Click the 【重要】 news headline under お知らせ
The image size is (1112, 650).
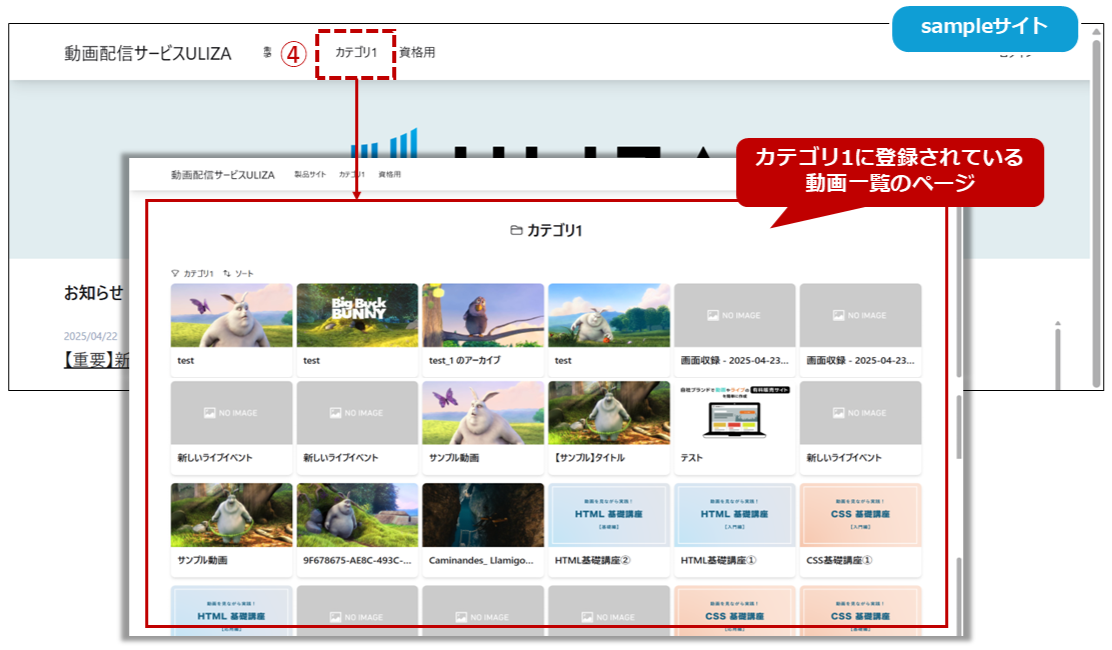coord(96,360)
